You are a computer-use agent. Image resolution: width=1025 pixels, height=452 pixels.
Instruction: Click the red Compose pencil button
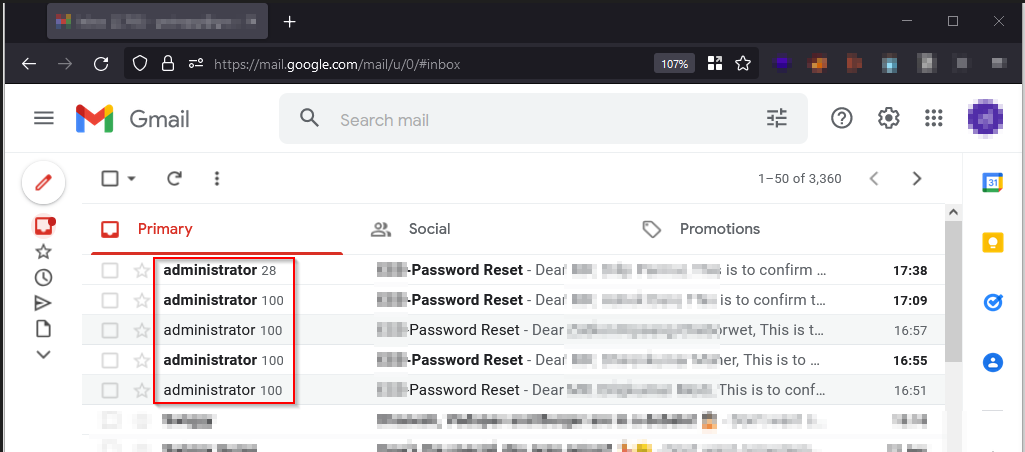coord(43,182)
